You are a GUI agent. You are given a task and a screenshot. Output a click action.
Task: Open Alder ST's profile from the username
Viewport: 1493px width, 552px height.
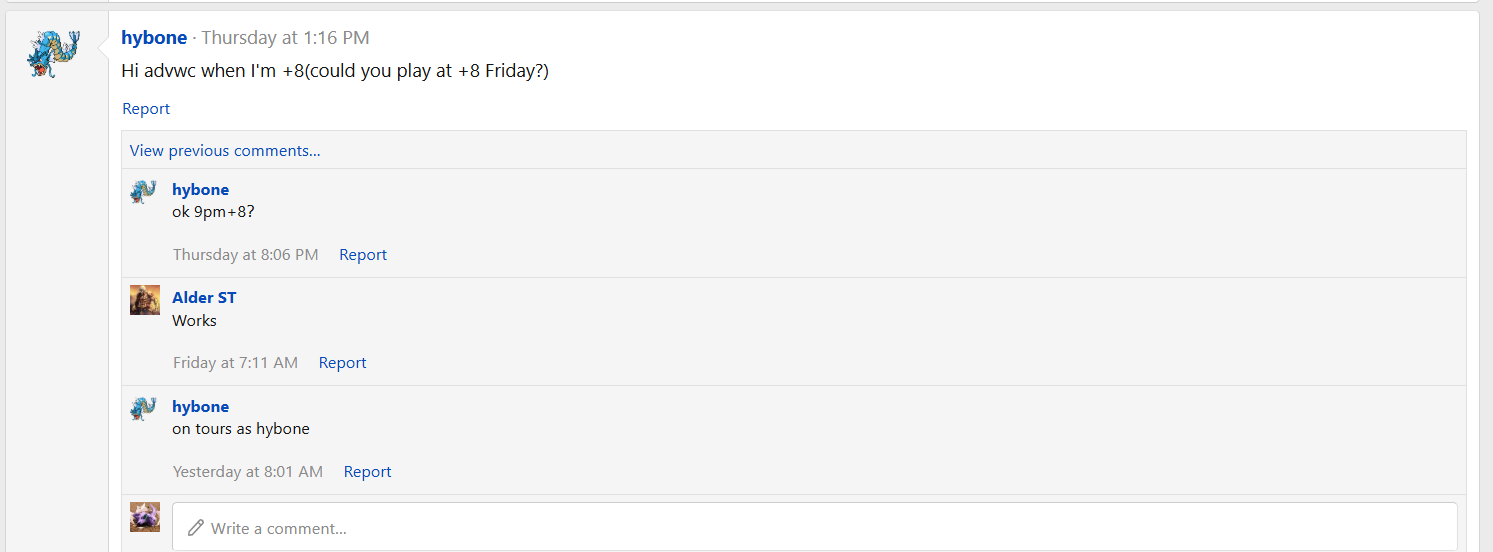[x=204, y=298]
